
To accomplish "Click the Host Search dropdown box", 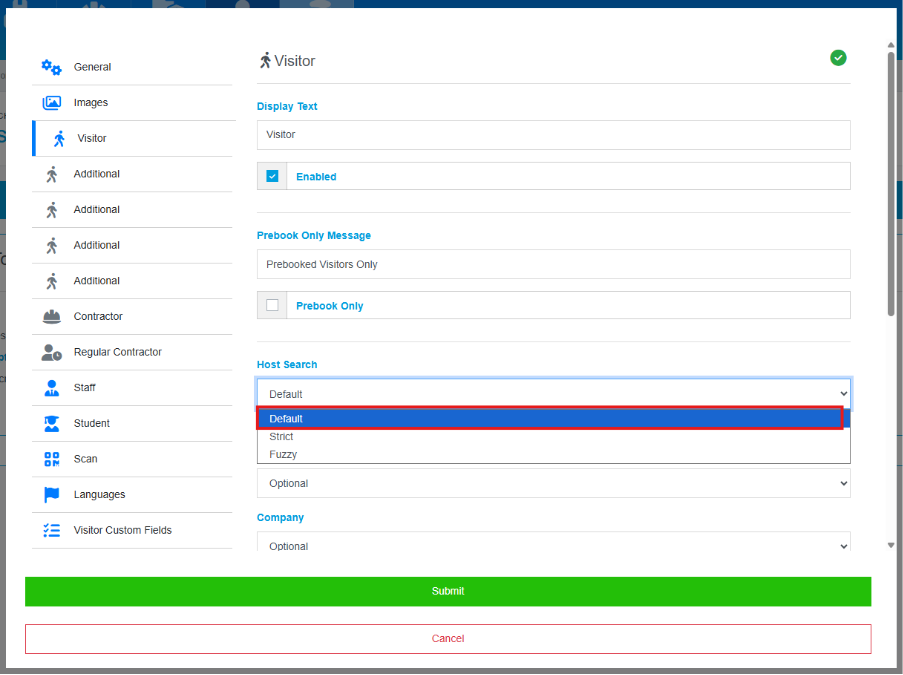I will (x=553, y=394).
